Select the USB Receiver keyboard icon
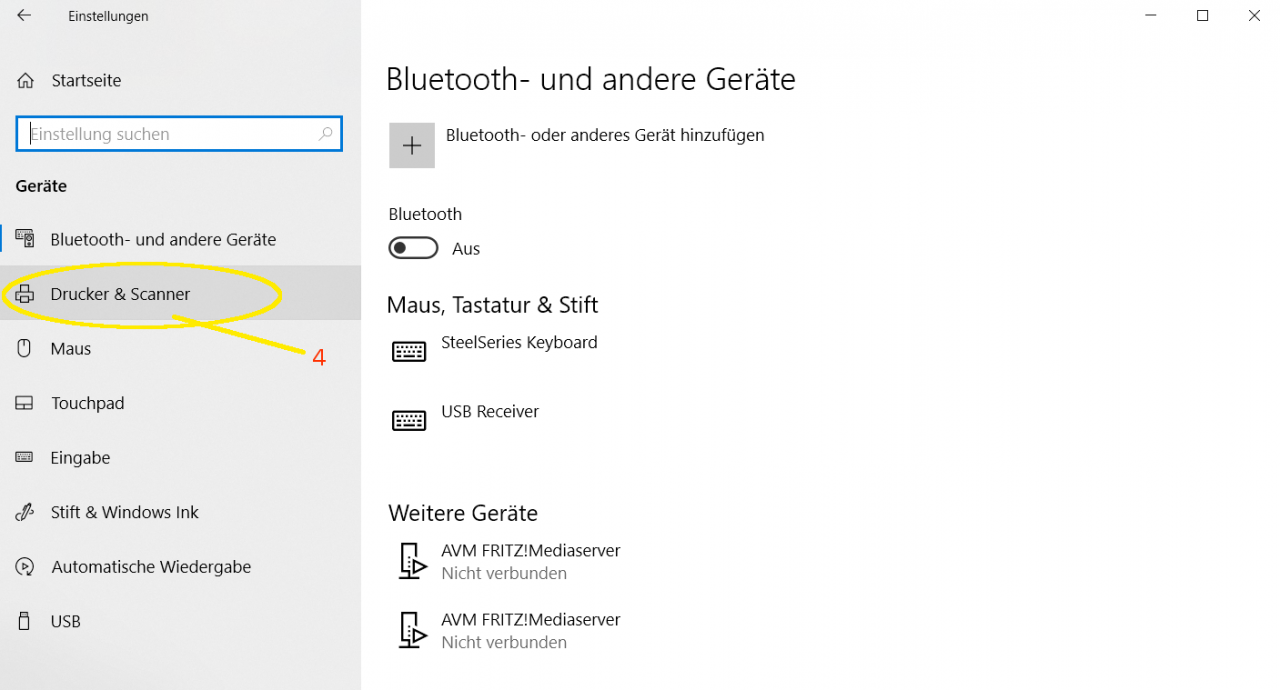The width and height of the screenshot is (1280, 690). (409, 420)
